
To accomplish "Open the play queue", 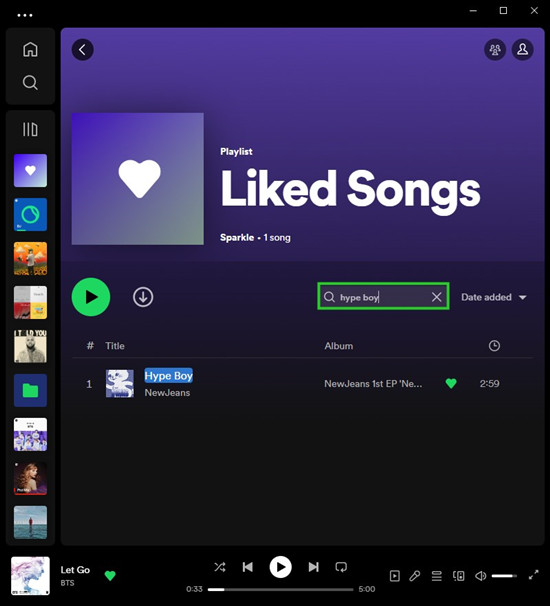I will pyautogui.click(x=436, y=576).
